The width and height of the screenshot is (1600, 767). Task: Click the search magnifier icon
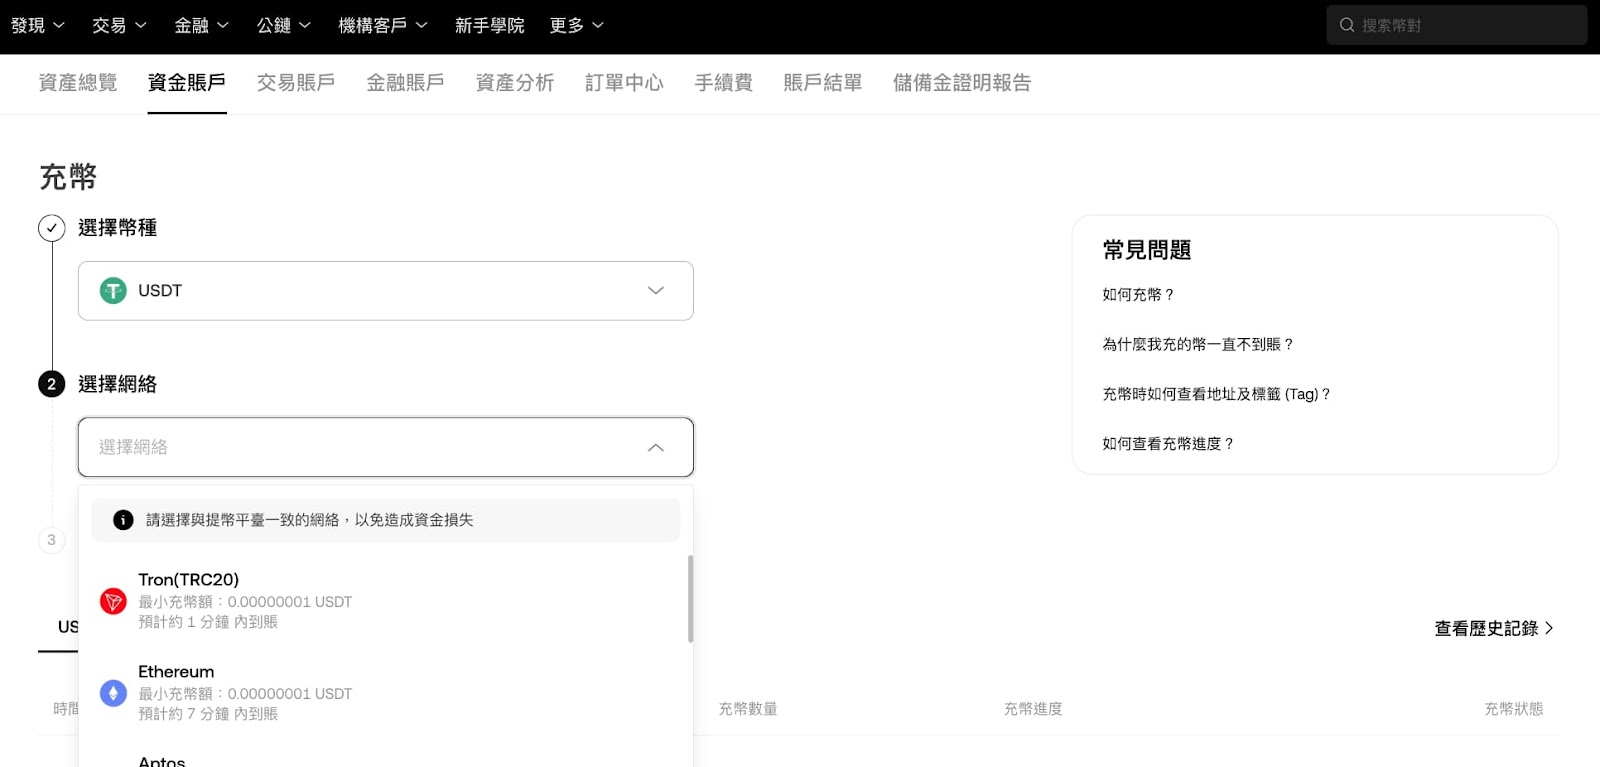tap(1347, 25)
